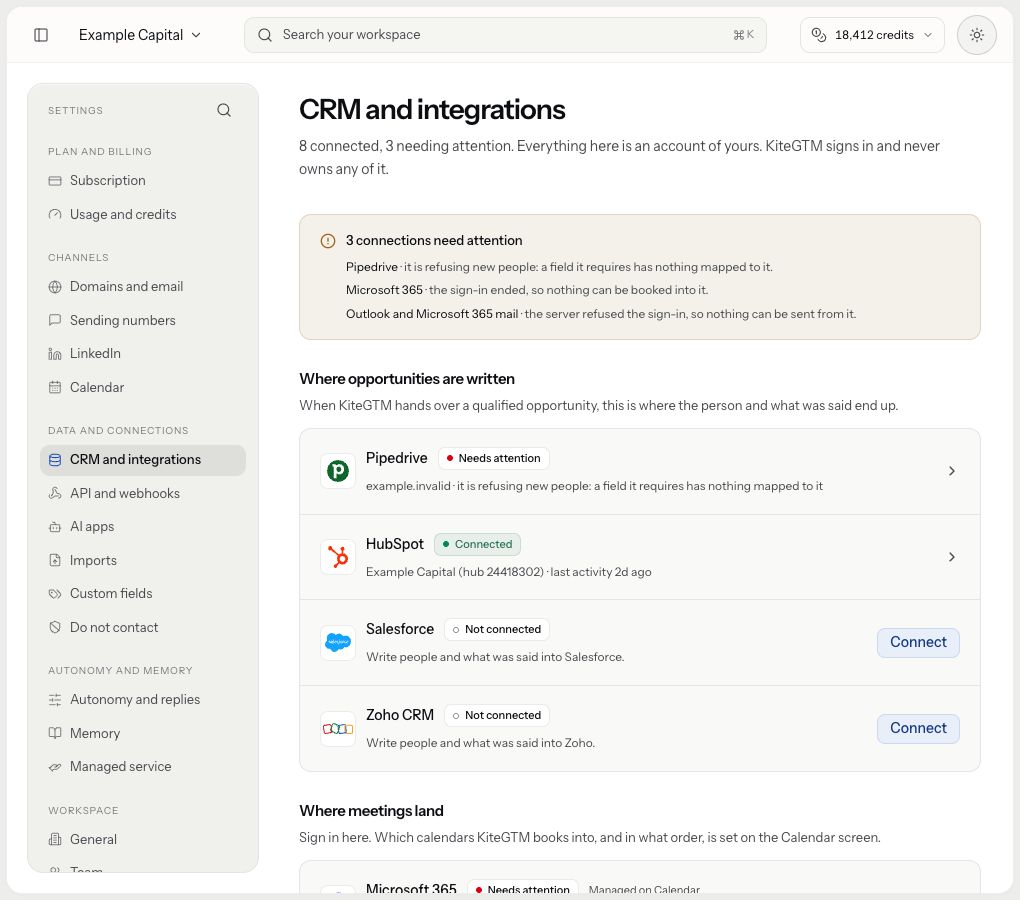The image size is (1020, 900).
Task: Open General workspace settings
Action: [x=142, y=840]
